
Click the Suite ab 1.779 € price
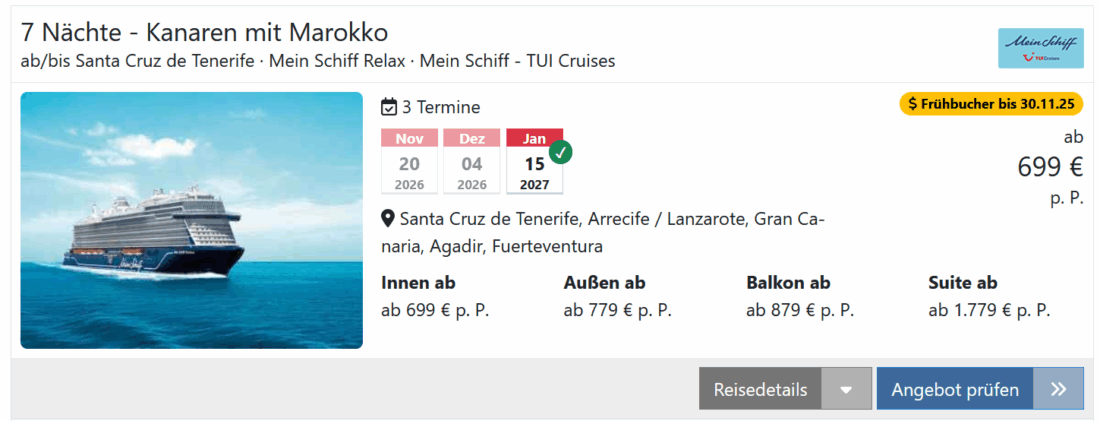[989, 310]
